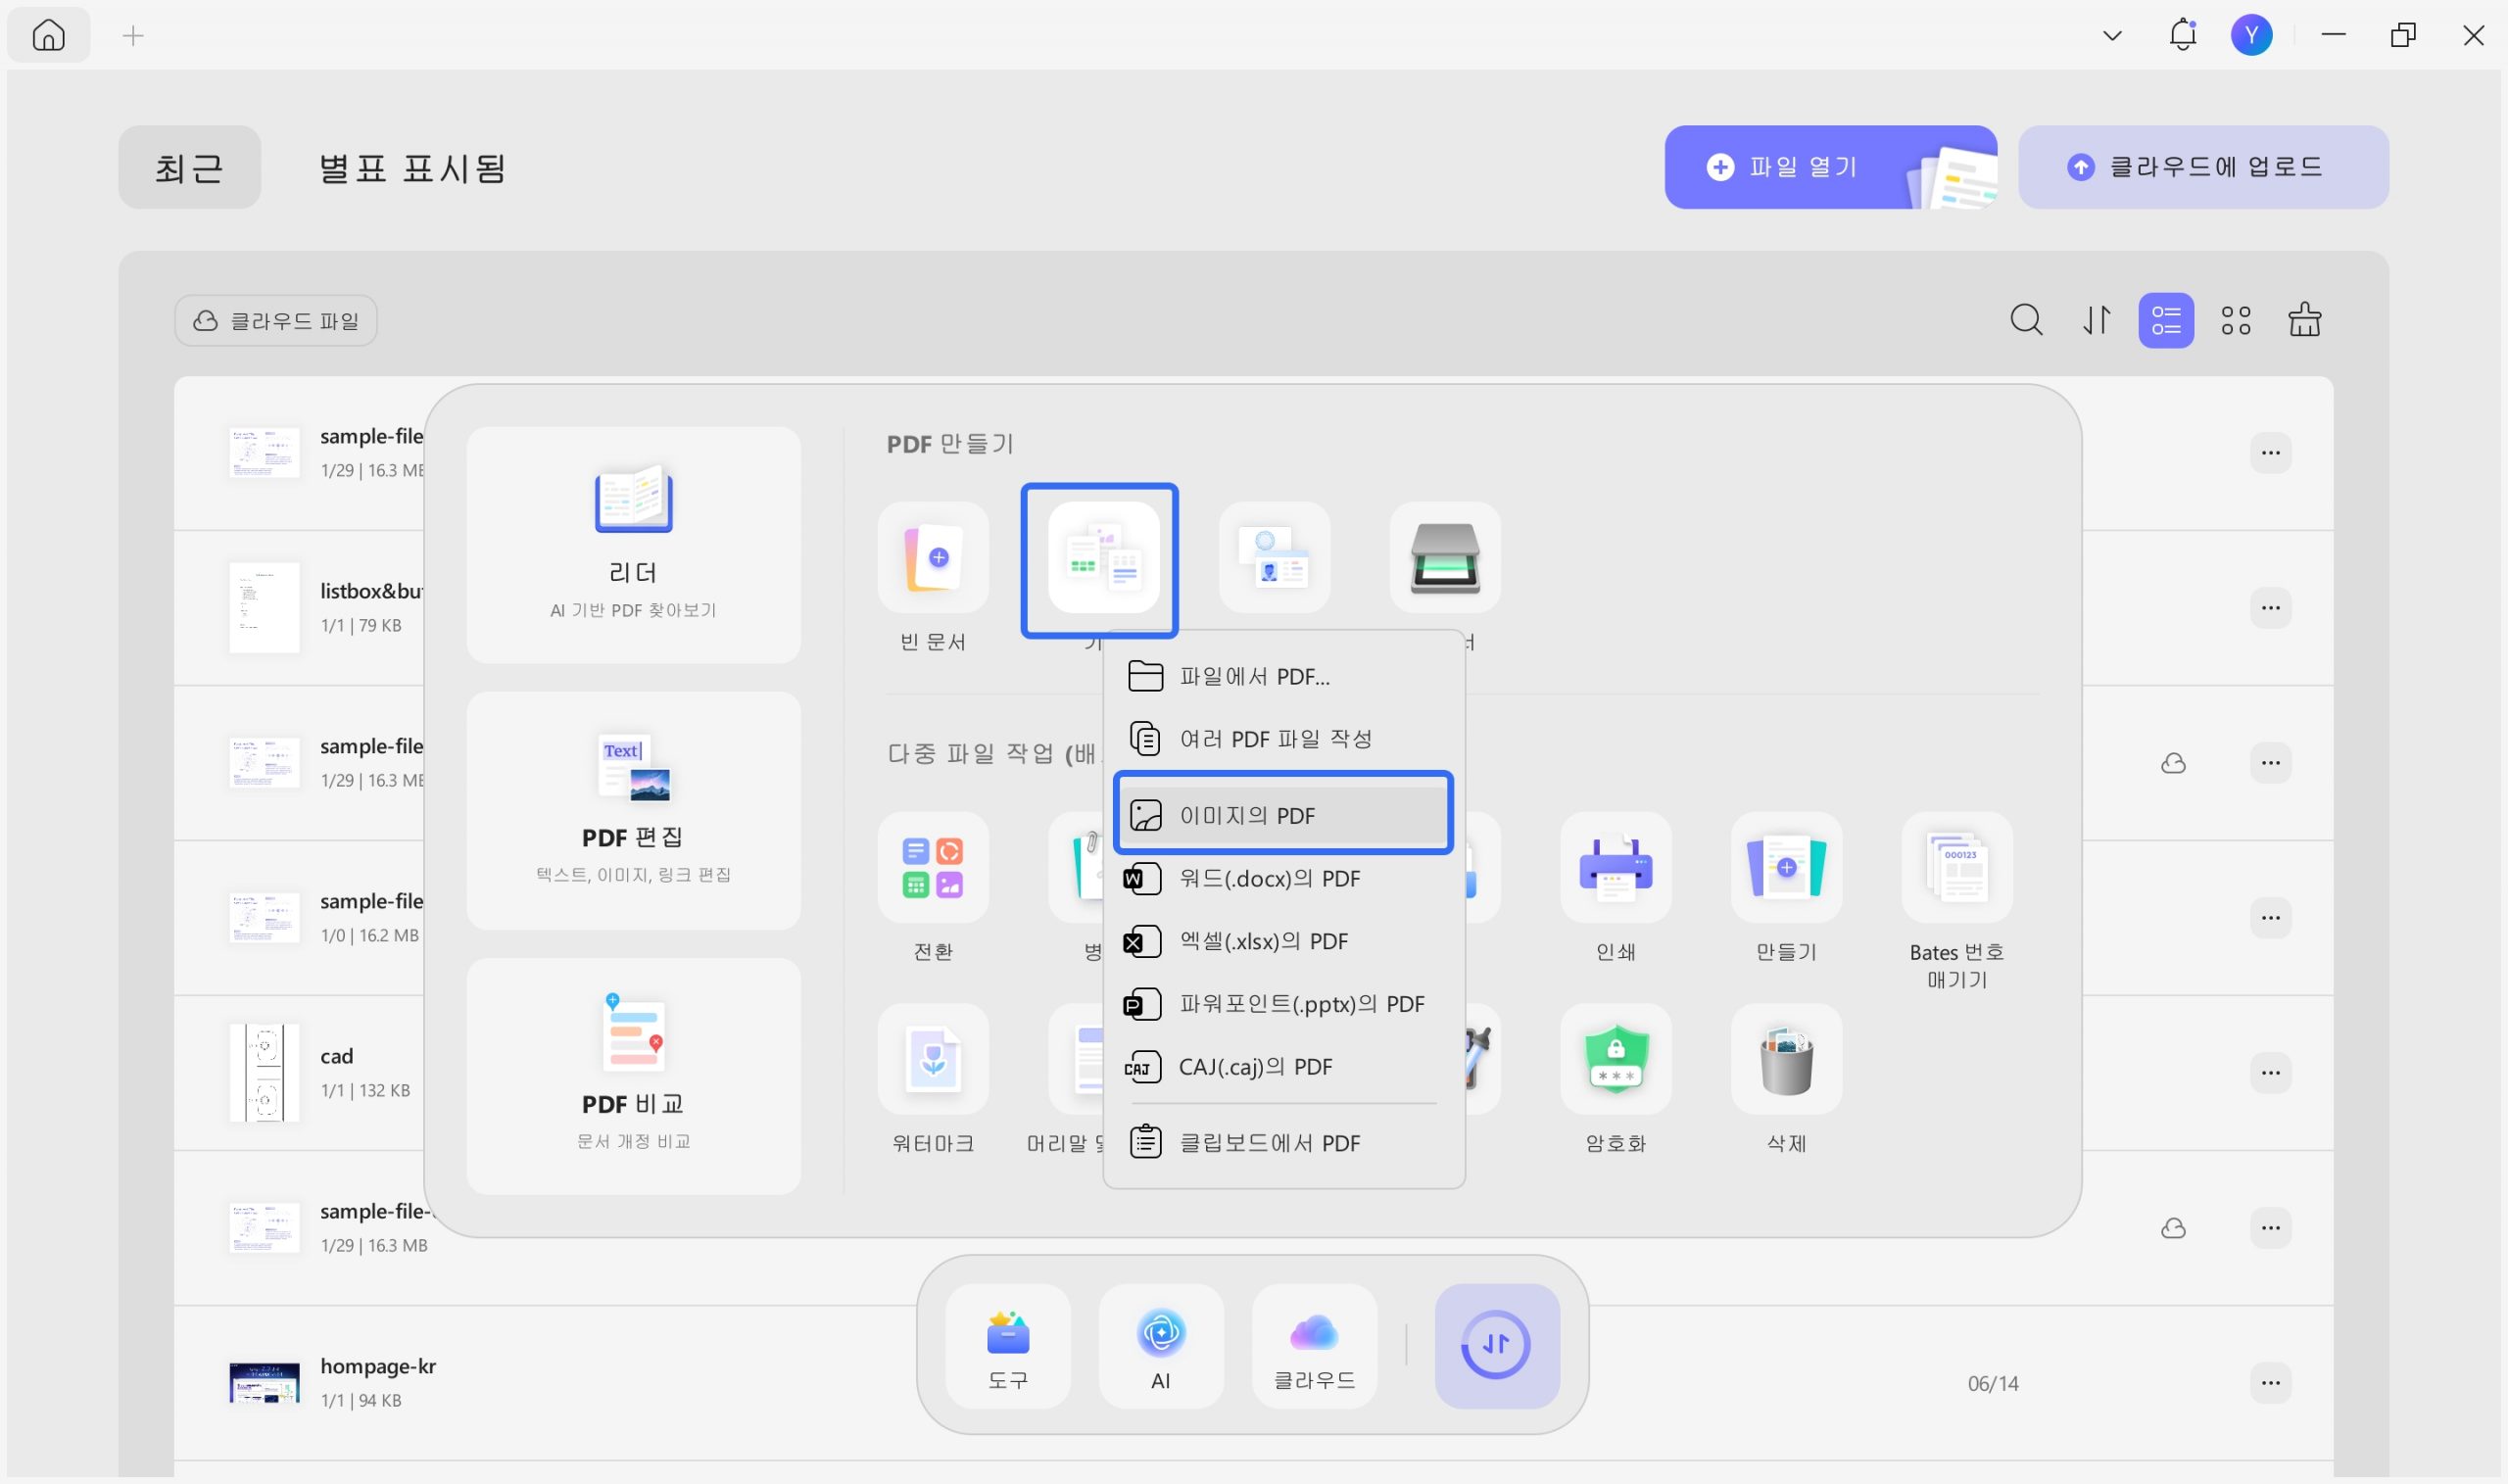Viewport: 2508px width, 1484px height.
Task: Search recent files with magnifier icon
Action: [x=2026, y=320]
